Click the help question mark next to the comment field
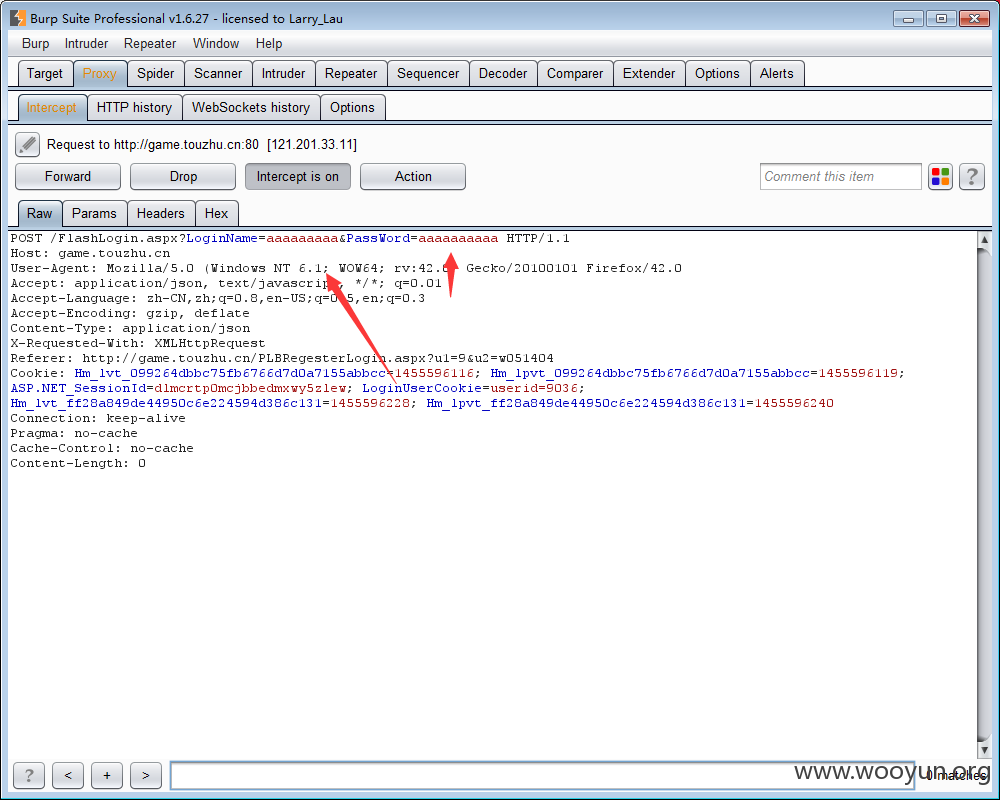 (x=972, y=177)
